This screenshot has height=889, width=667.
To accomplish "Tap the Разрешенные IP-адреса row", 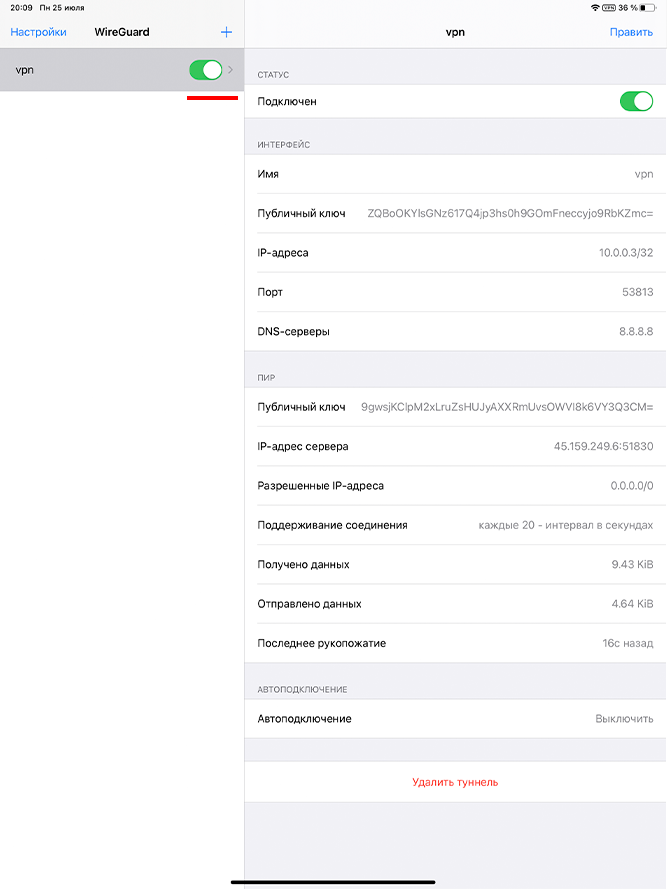I will [455, 485].
